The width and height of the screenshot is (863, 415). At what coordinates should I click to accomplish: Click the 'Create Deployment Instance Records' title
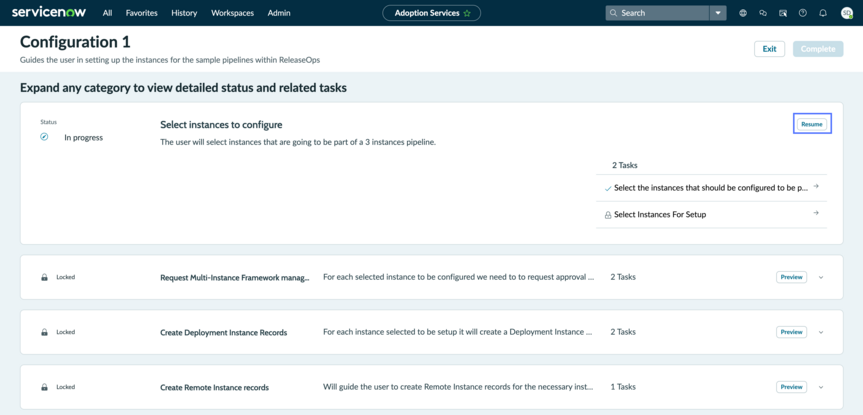(223, 332)
